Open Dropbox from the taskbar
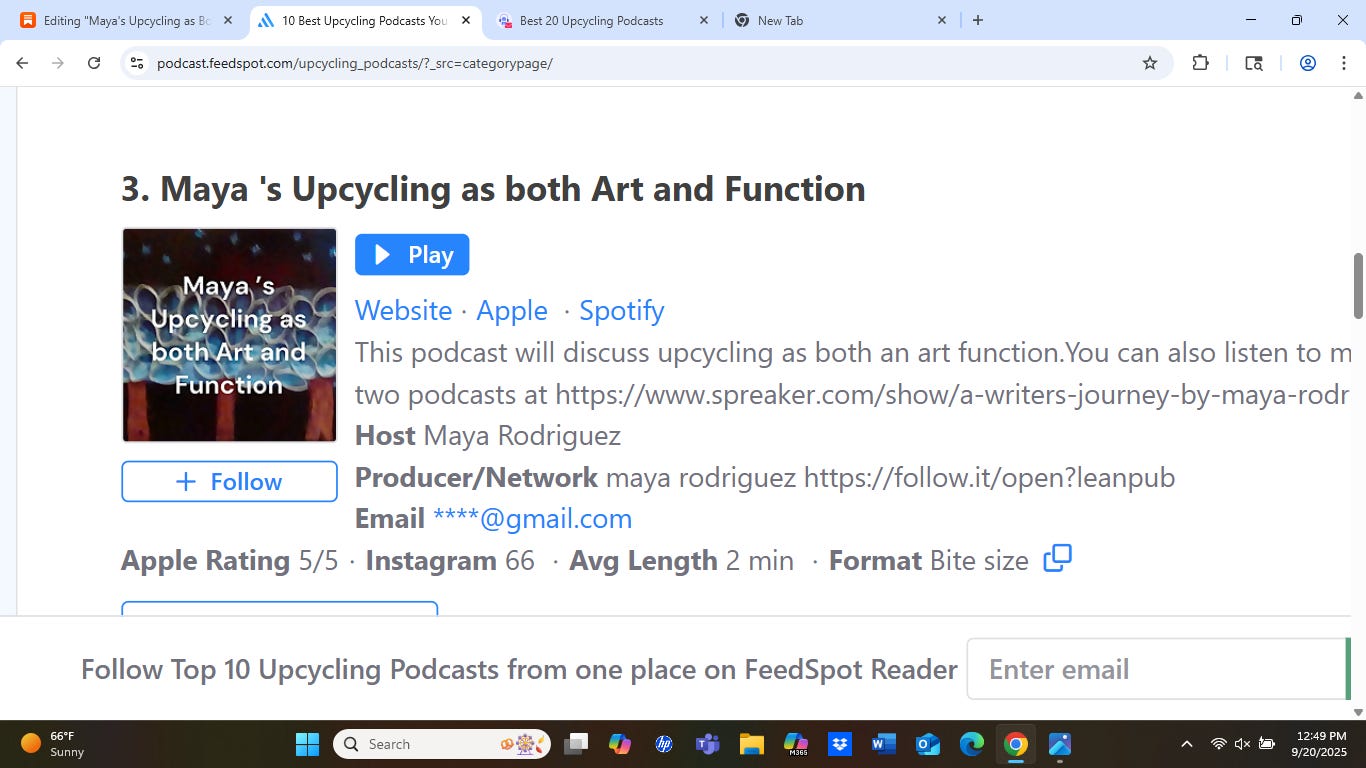This screenshot has width=1366, height=768. pos(840,744)
